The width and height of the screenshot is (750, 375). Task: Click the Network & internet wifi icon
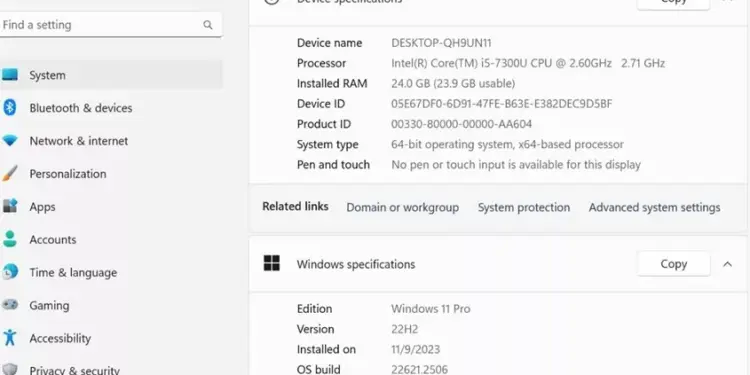[x=9, y=141]
